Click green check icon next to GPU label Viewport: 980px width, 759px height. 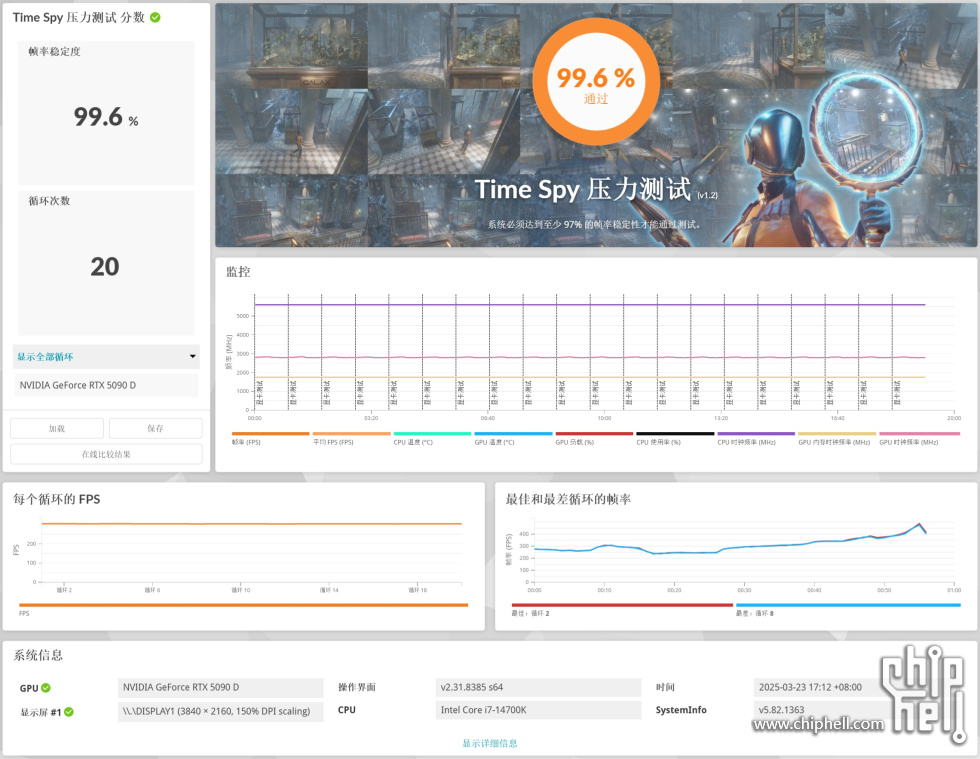pyautogui.click(x=46, y=688)
